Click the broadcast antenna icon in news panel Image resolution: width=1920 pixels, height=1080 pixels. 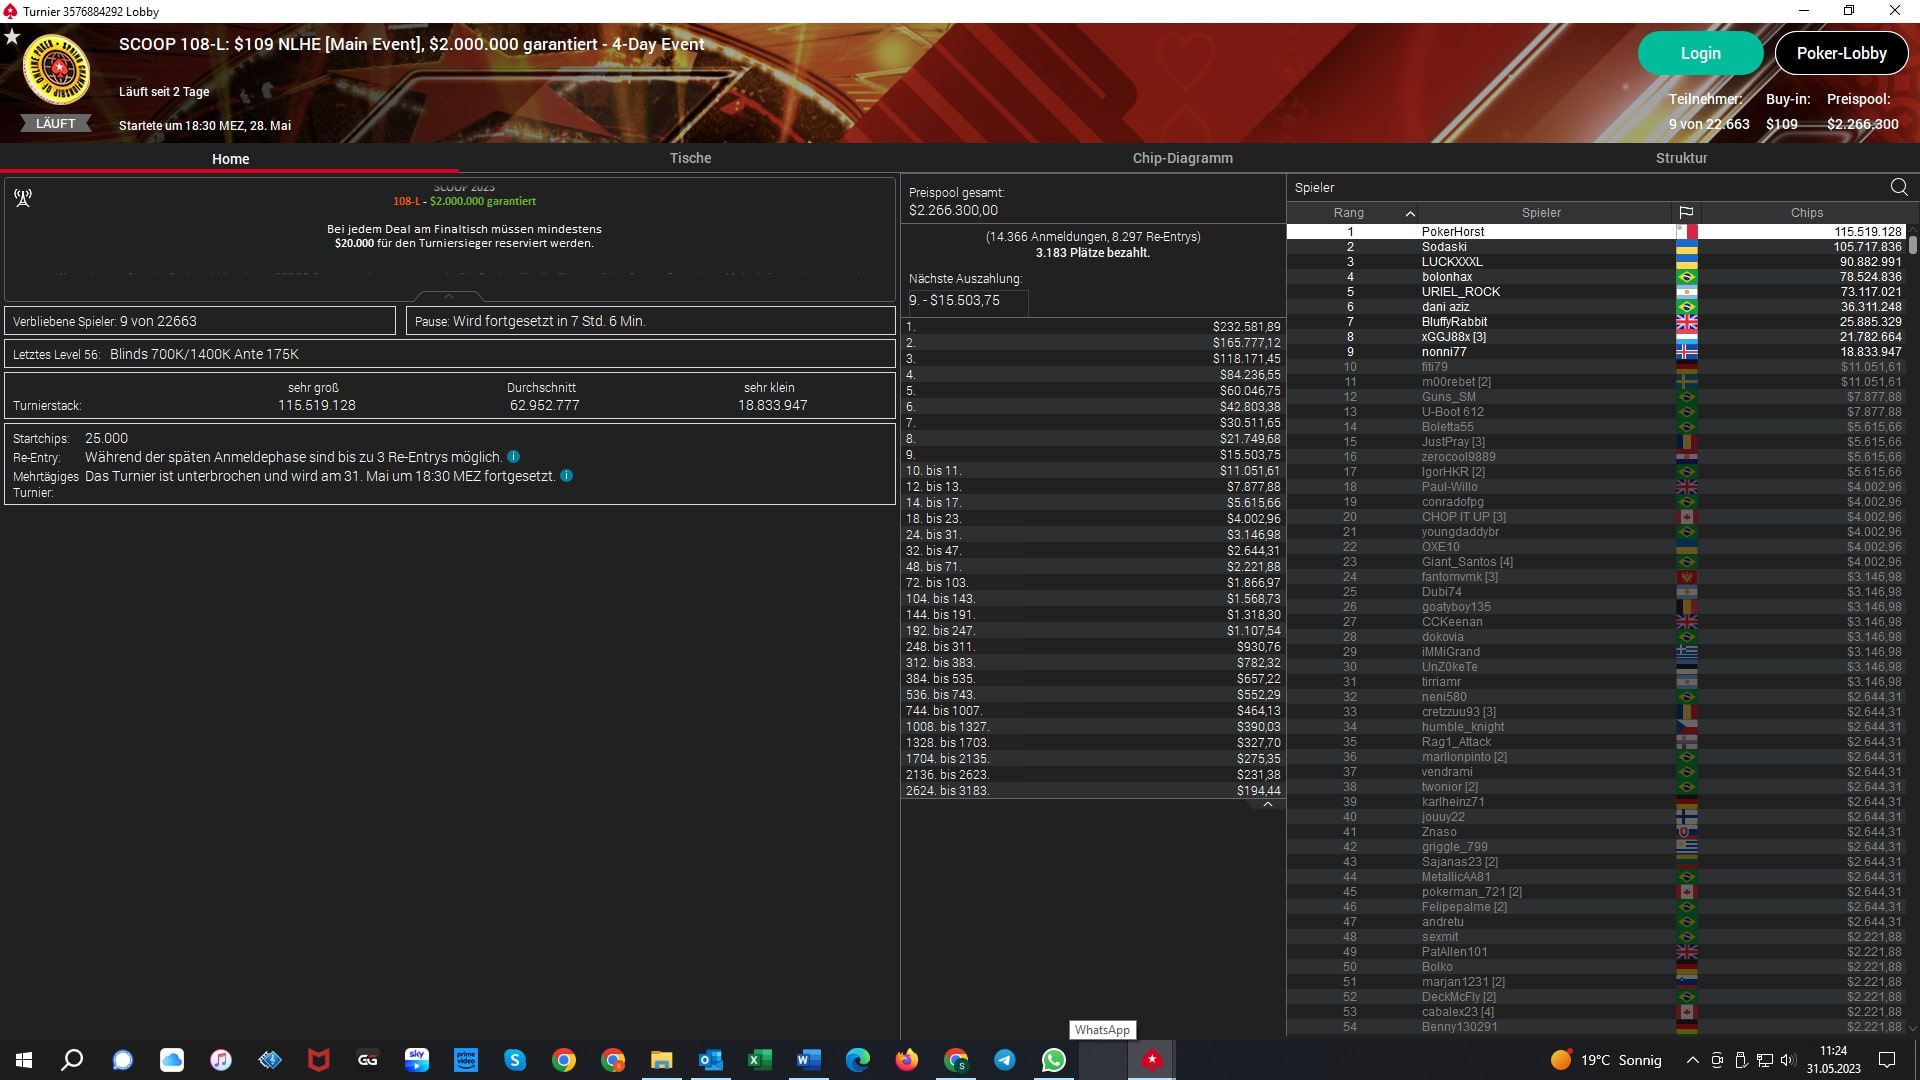23,198
